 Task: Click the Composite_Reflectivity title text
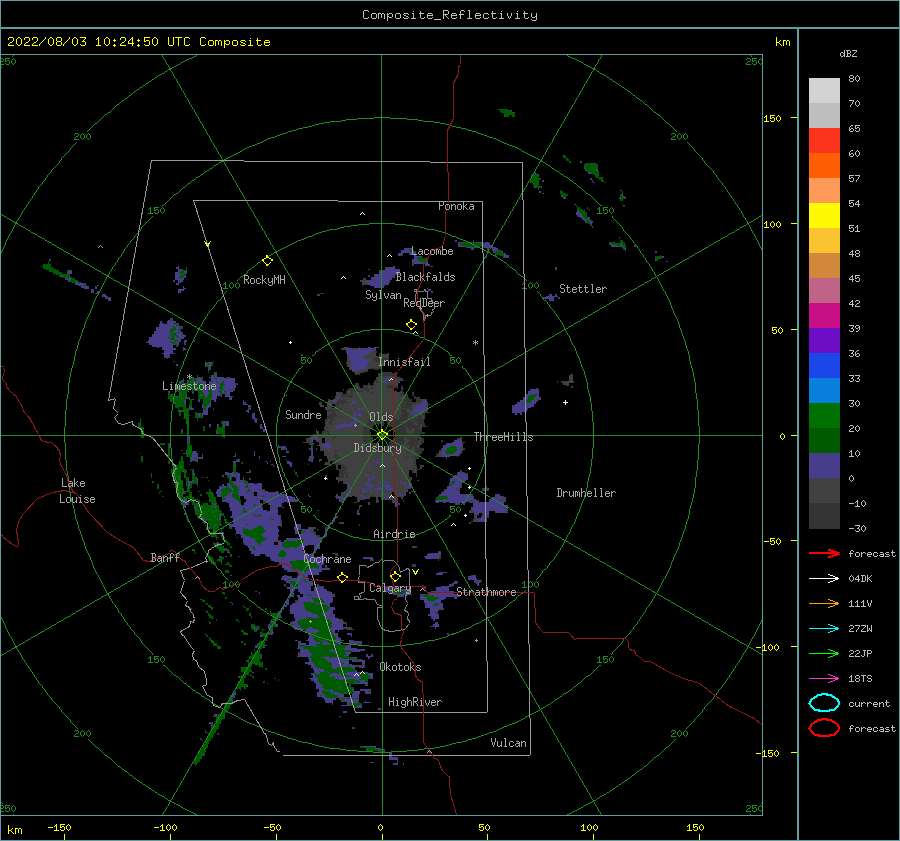[x=450, y=15]
